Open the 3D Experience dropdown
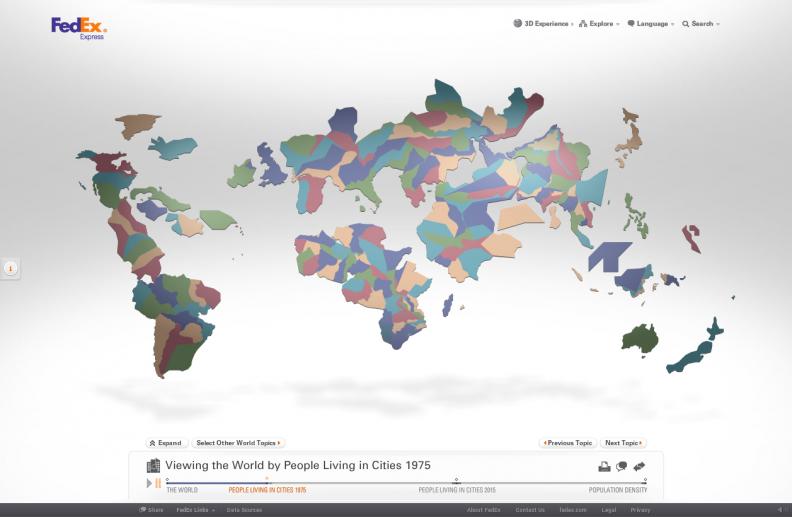Viewport: 792px width, 517px height. [x=543, y=24]
